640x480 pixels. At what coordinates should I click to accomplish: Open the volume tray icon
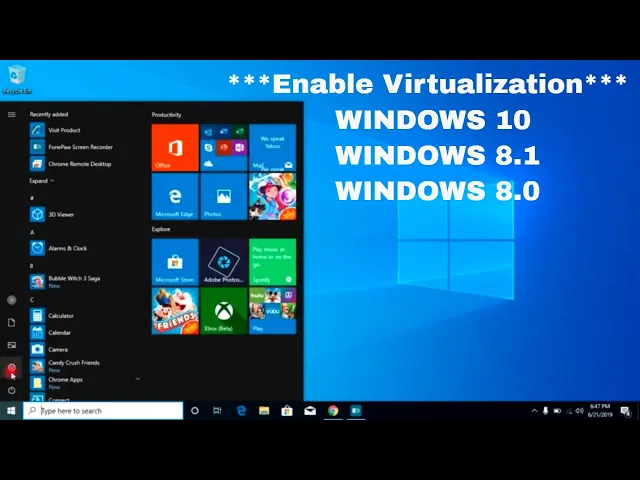pos(580,411)
